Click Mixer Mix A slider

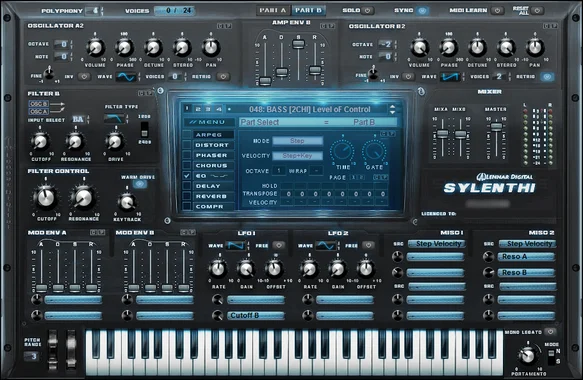442,134
